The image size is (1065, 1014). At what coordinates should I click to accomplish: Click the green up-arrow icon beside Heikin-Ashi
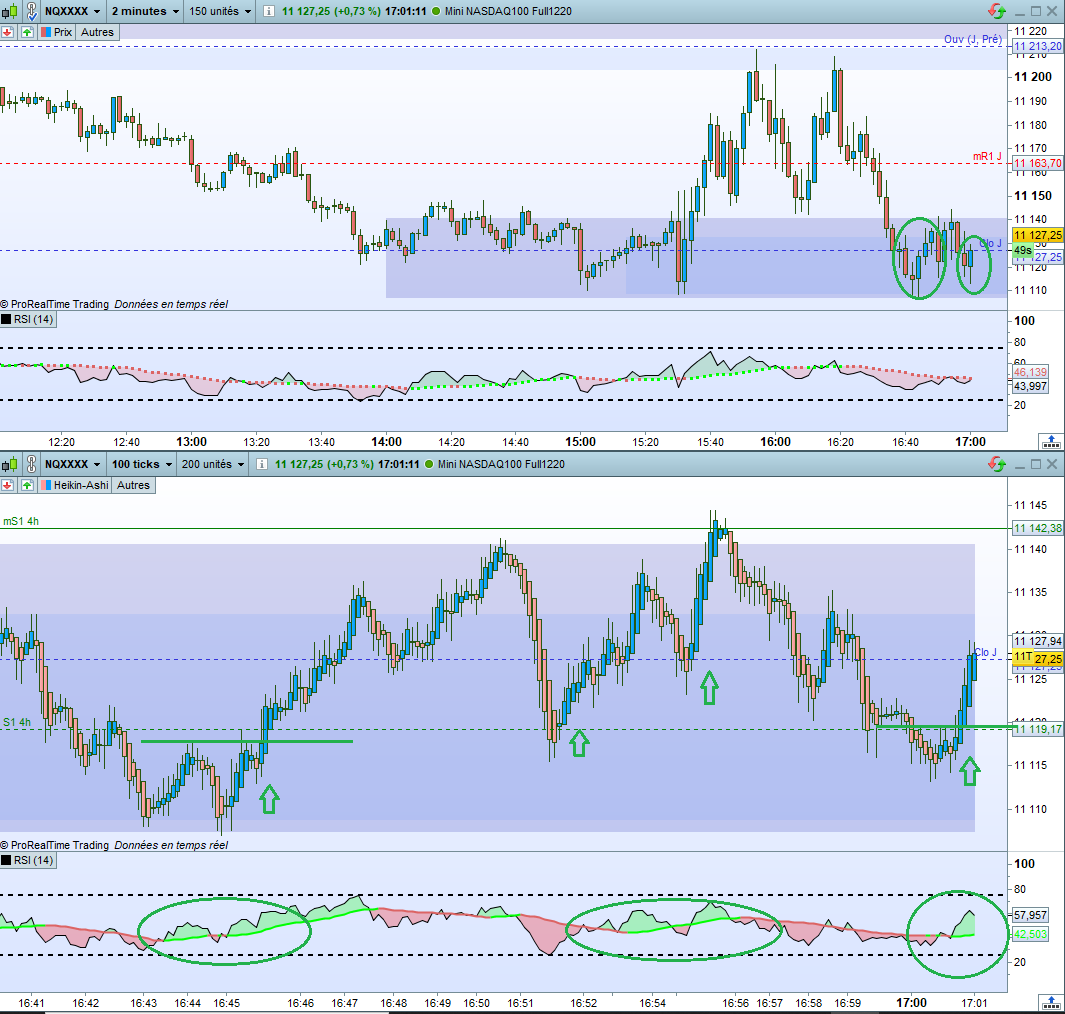pyautogui.click(x=26, y=485)
